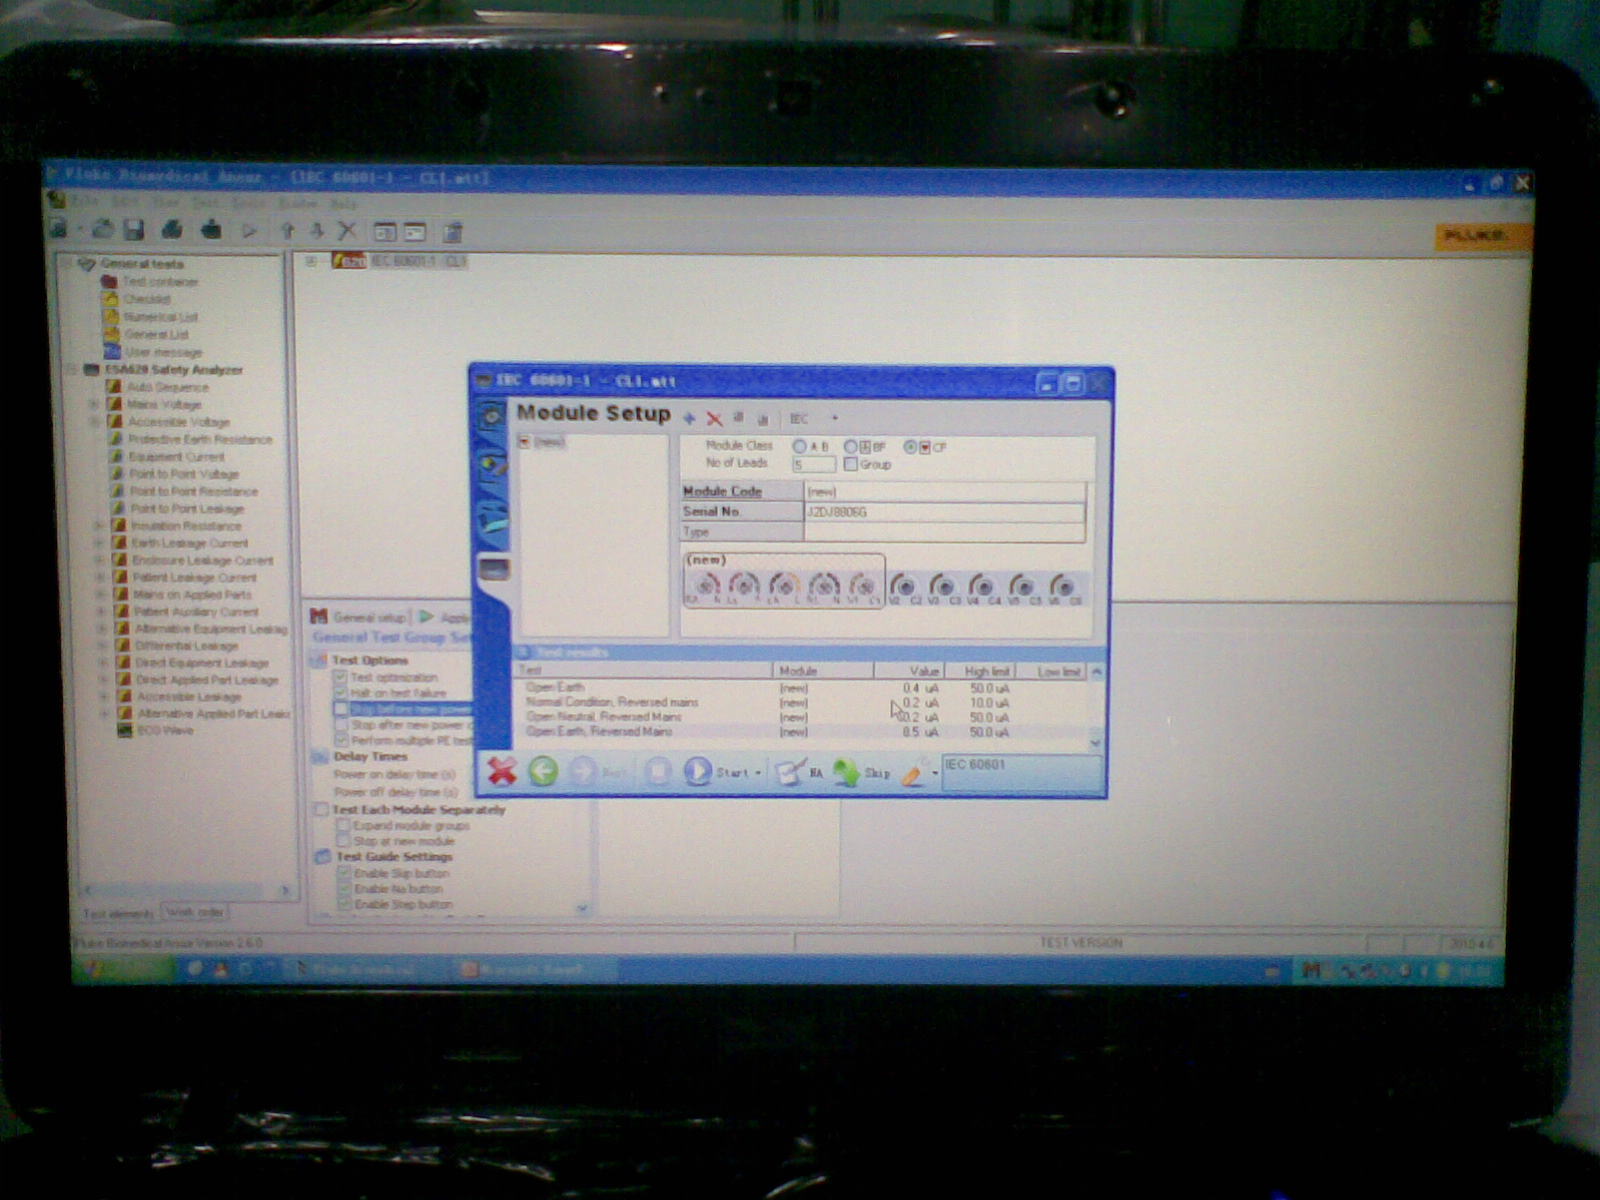This screenshot has height=1200, width=1600.
Task: Click the bottom grey device icon in dialog sidebar
Action: point(494,569)
